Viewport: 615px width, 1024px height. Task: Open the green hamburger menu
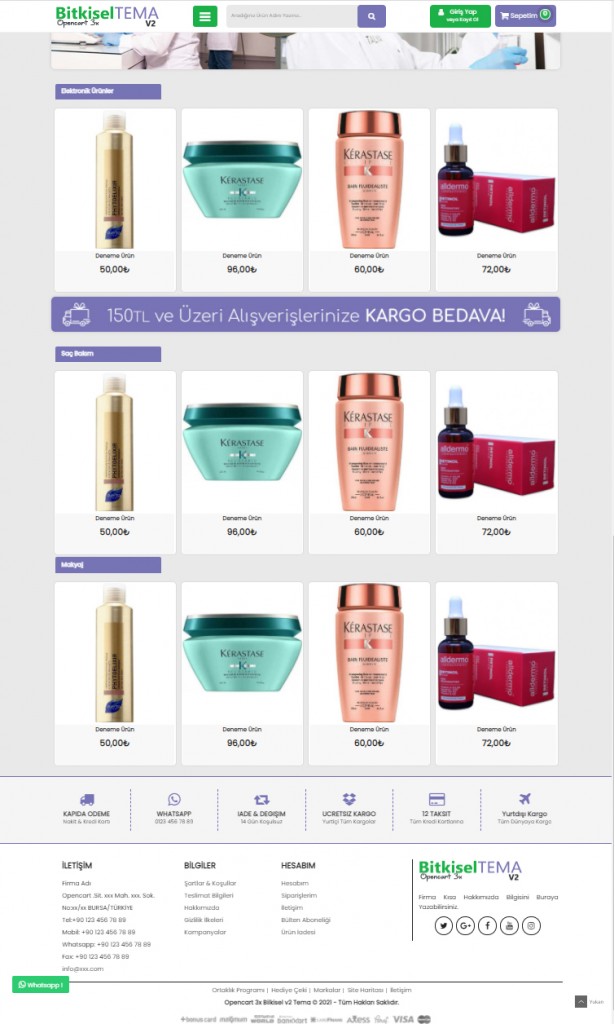(x=205, y=16)
